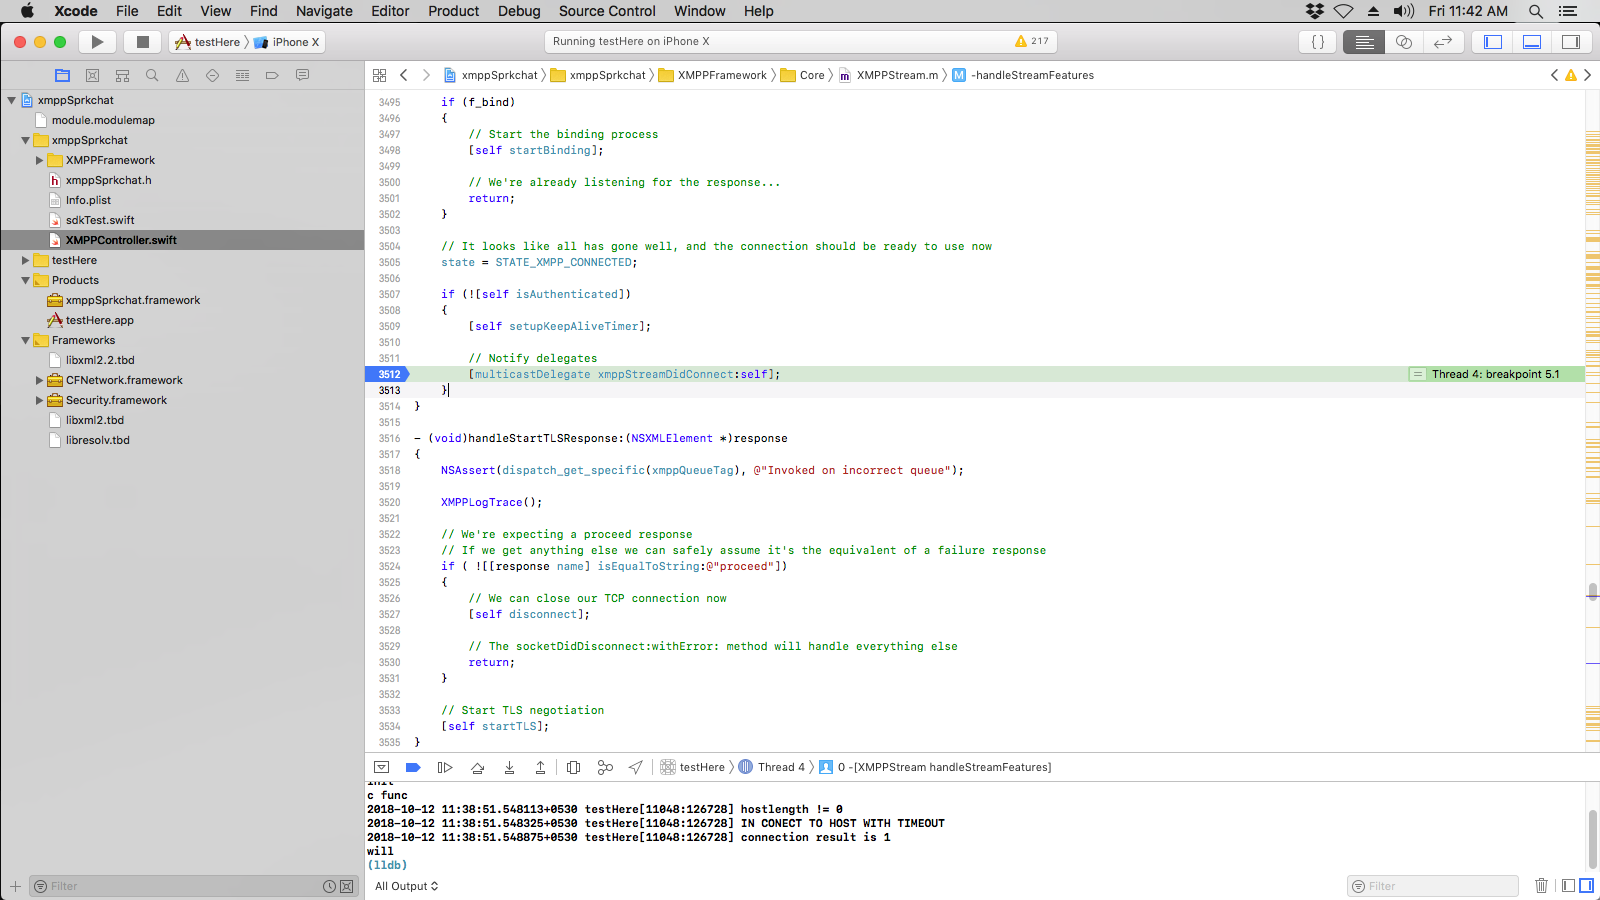This screenshot has width=1600, height=900.
Task: Open the find navigator in the sidebar
Action: (x=151, y=75)
